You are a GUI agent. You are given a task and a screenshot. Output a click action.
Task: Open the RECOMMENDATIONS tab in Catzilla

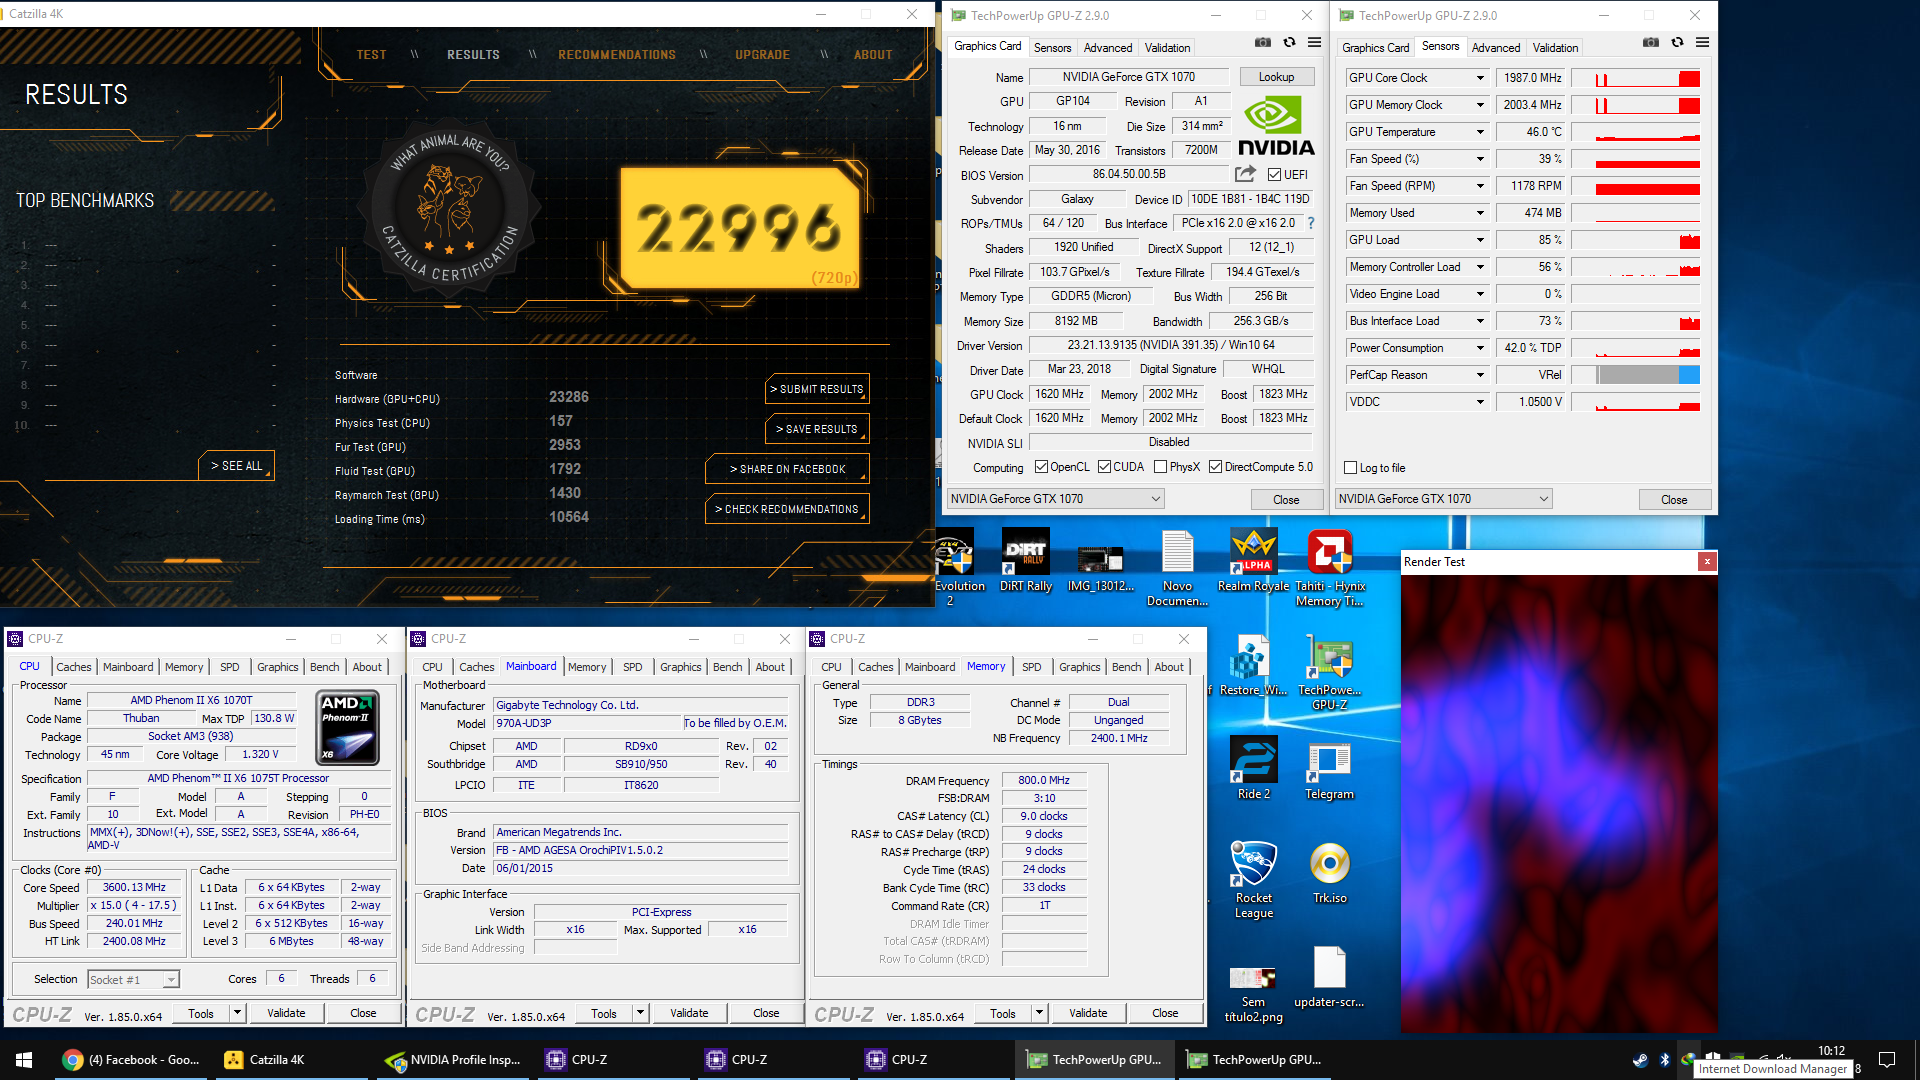(x=617, y=55)
